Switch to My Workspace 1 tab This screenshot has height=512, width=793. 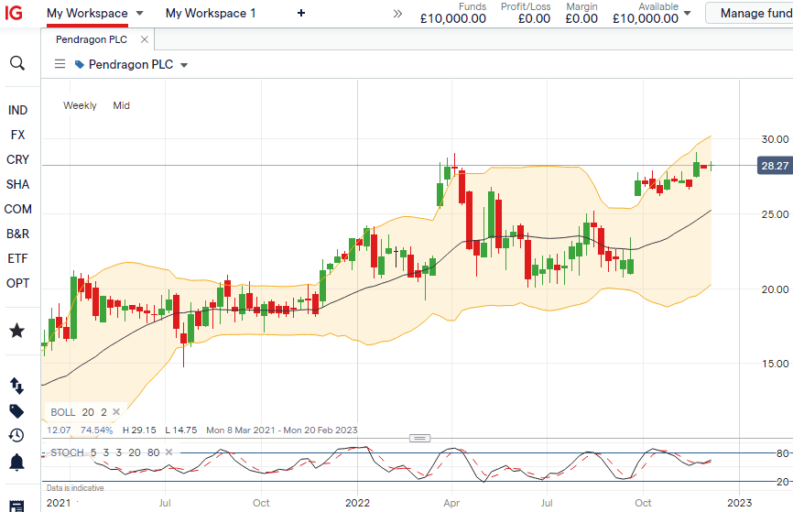click(x=210, y=13)
